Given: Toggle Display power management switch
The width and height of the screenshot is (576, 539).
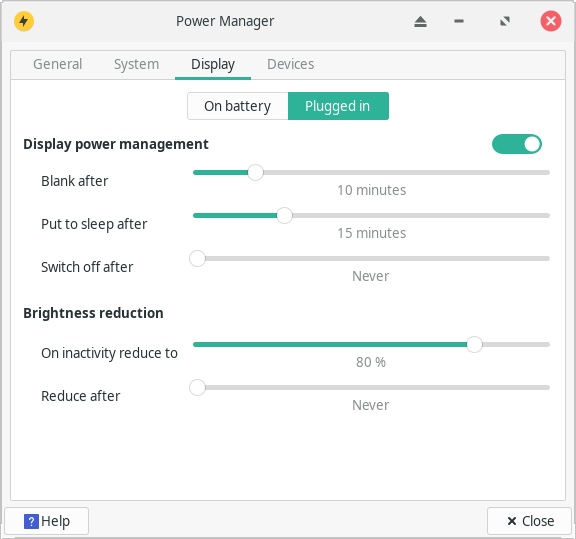Looking at the screenshot, I should click(516, 144).
